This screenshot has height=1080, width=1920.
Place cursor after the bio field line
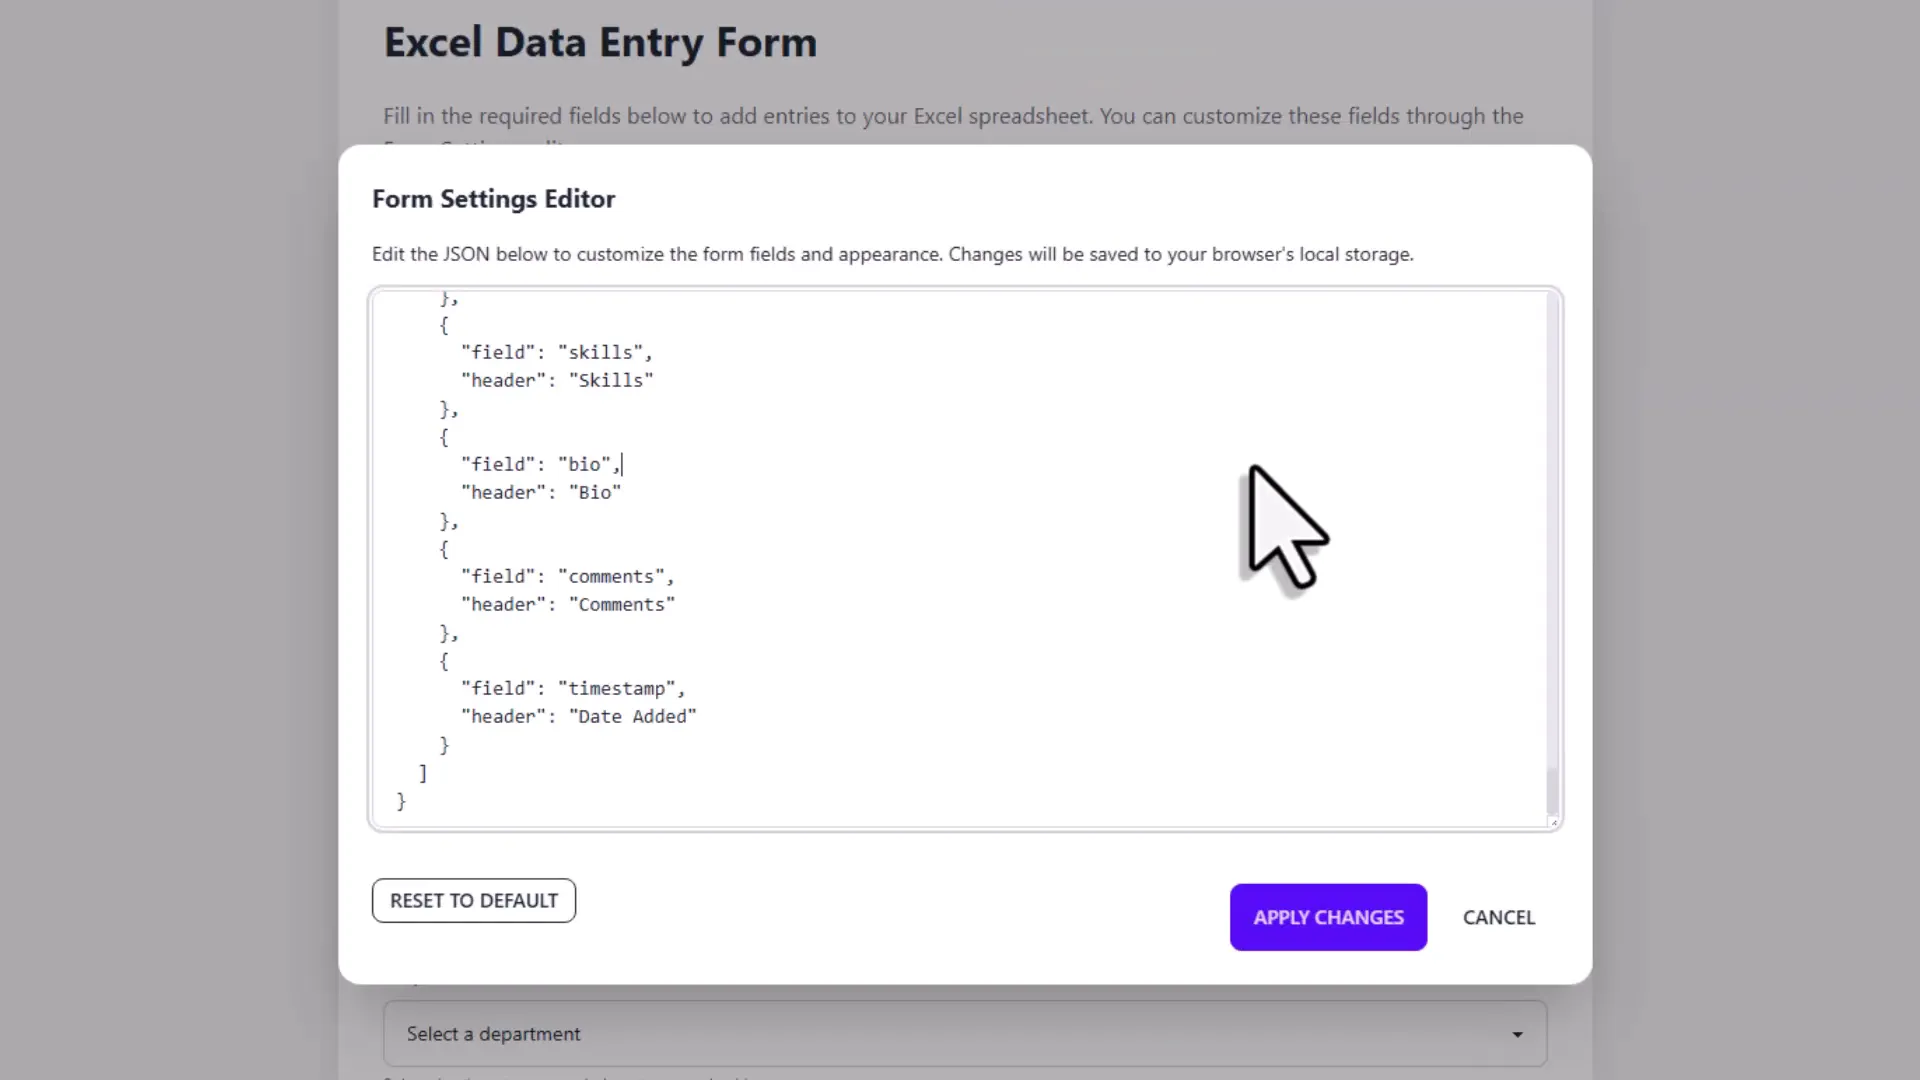[624, 463]
